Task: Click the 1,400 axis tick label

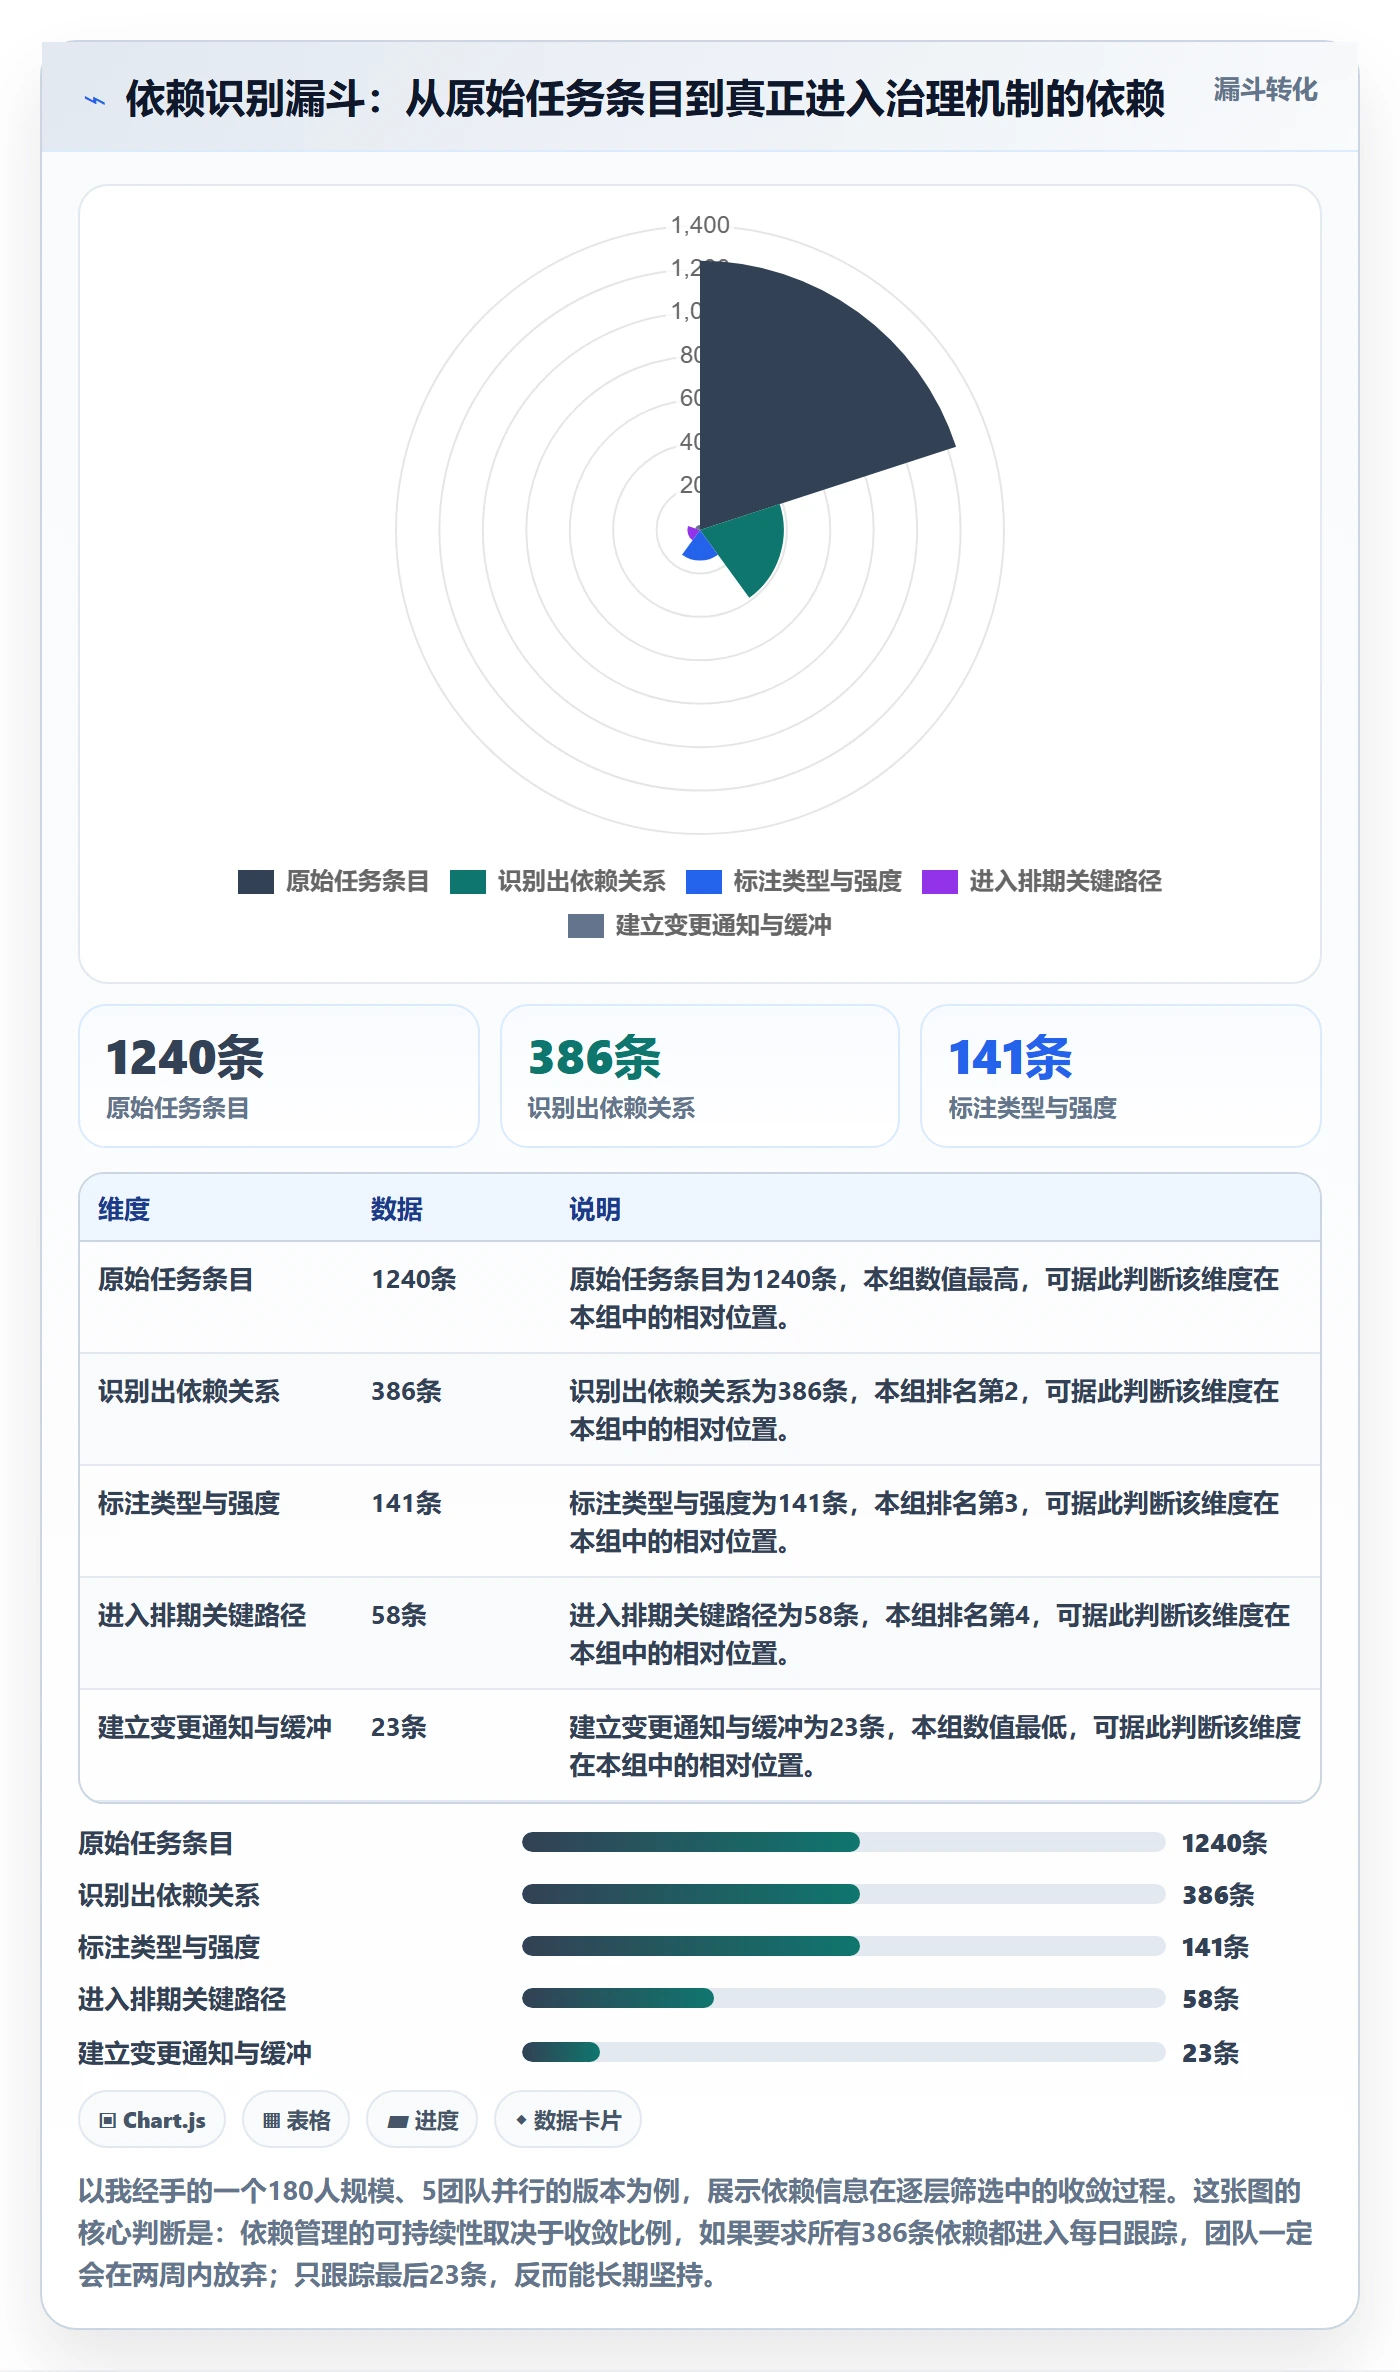Action: pos(700,225)
